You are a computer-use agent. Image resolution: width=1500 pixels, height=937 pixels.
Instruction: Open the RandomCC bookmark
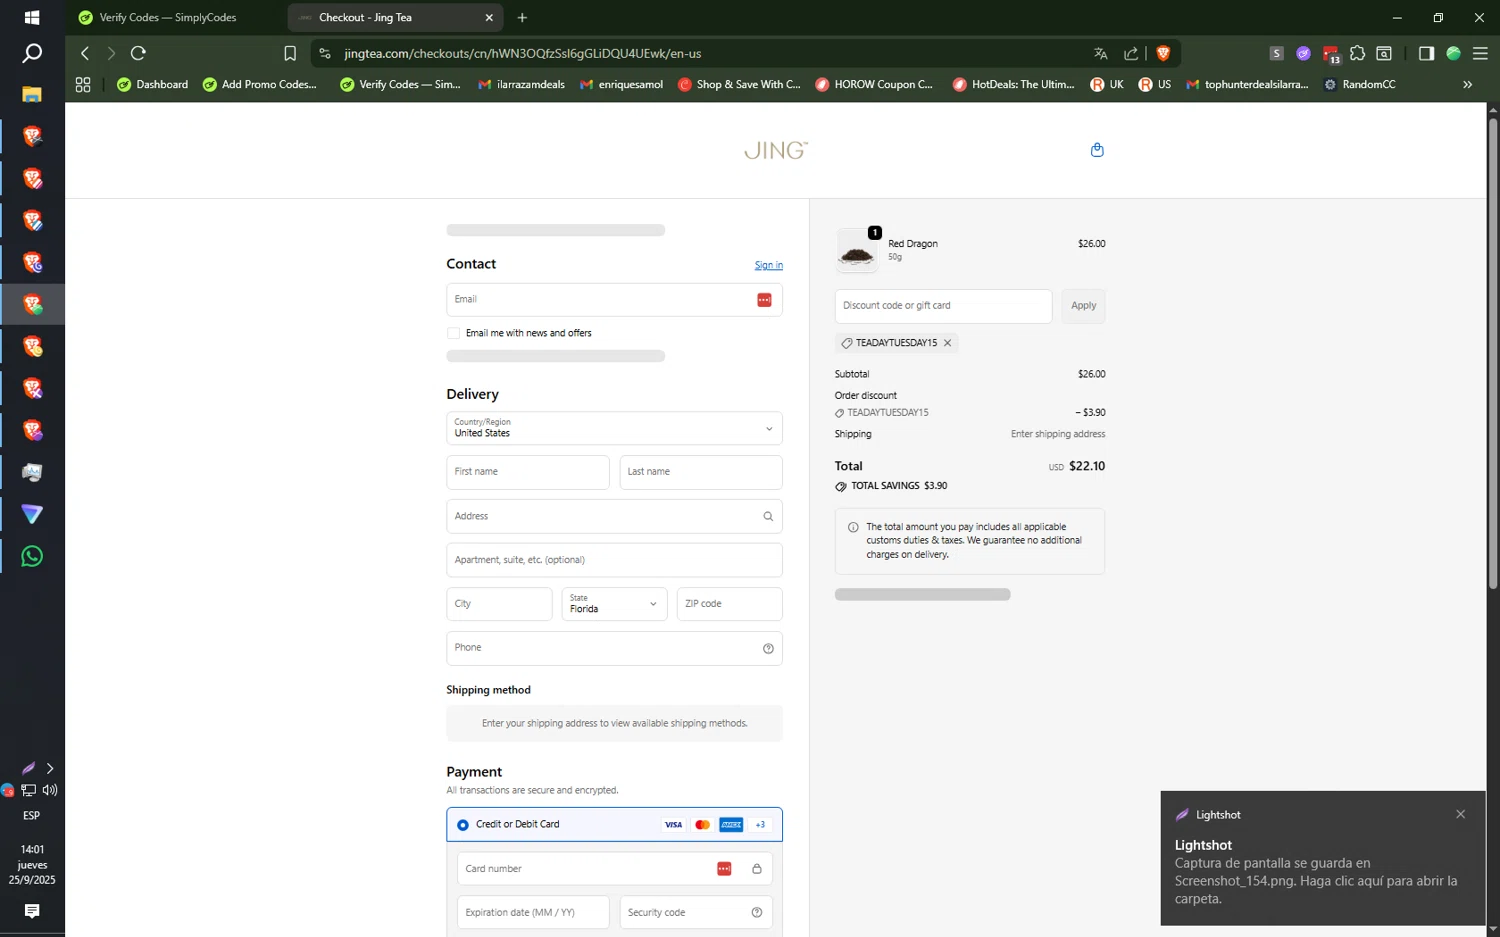pyautogui.click(x=1359, y=85)
